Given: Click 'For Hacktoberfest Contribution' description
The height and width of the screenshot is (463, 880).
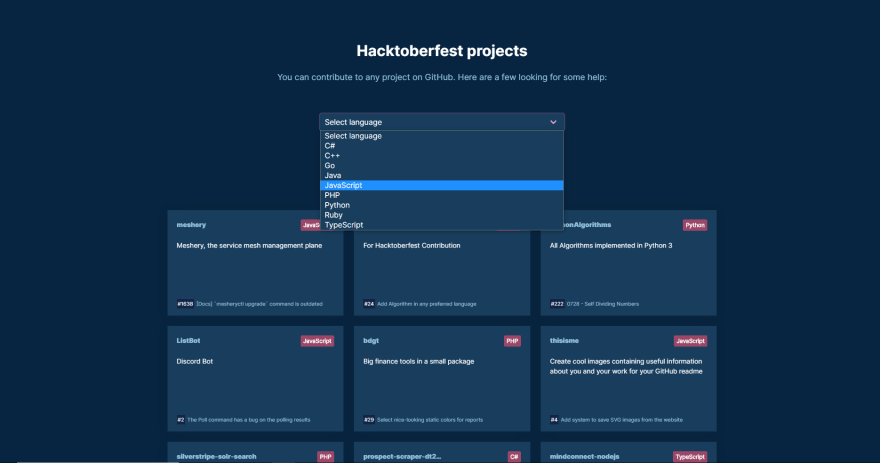Looking at the screenshot, I should (x=411, y=245).
